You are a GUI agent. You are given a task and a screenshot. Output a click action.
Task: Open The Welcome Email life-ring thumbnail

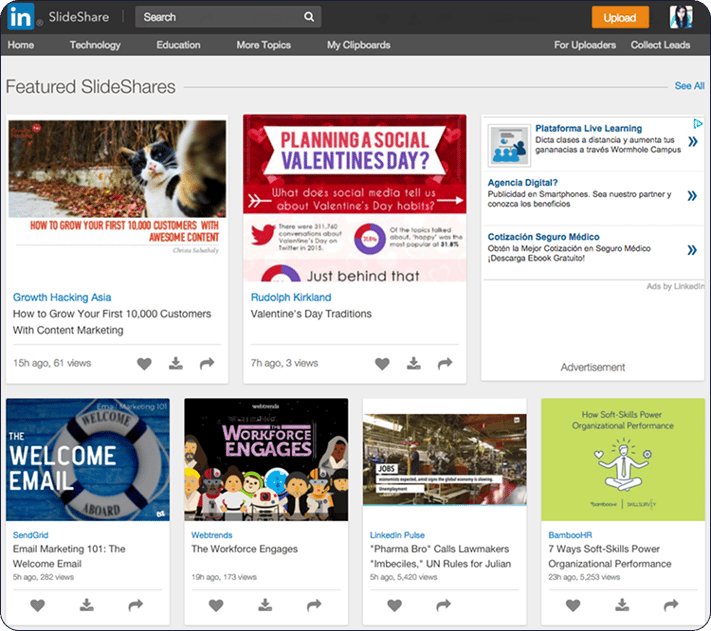click(88, 460)
